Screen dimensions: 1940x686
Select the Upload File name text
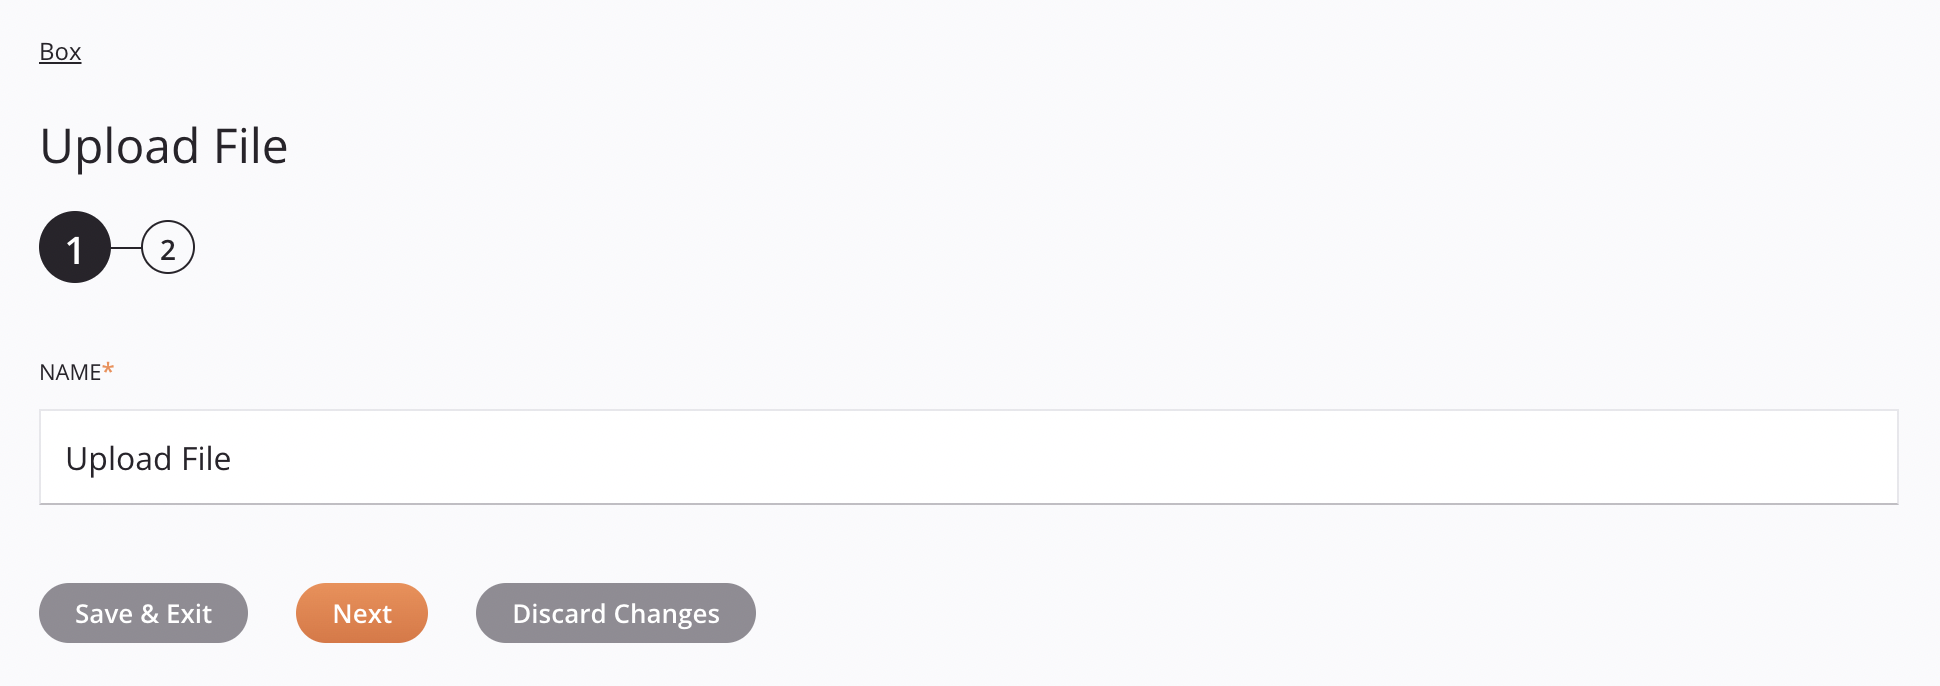pyautogui.click(x=148, y=458)
